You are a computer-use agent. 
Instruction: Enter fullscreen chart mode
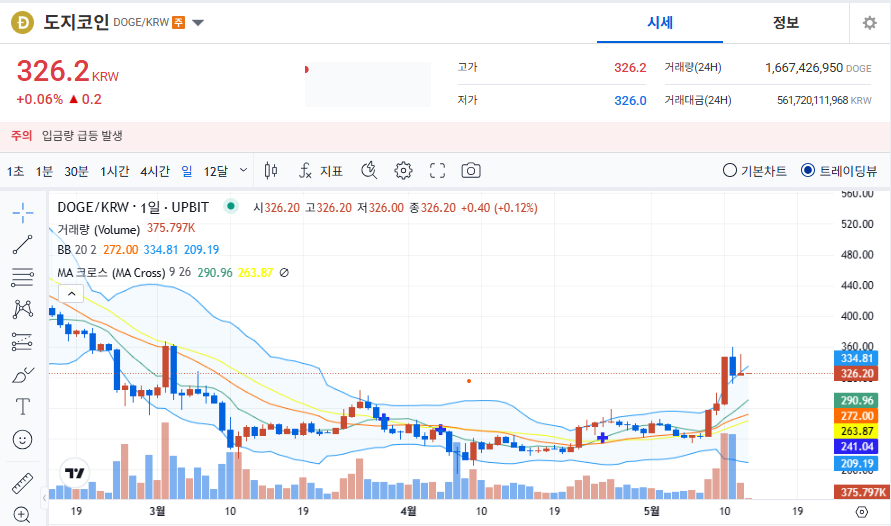pyautogui.click(x=437, y=170)
